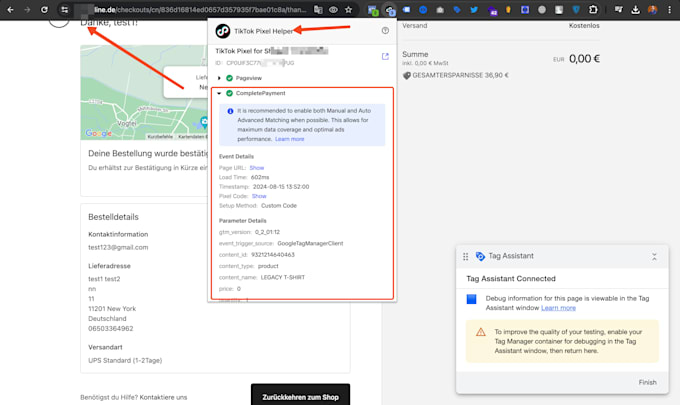The image size is (680, 405).
Task: Collapse the Tag Assistant panel chevron
Action: (654, 257)
